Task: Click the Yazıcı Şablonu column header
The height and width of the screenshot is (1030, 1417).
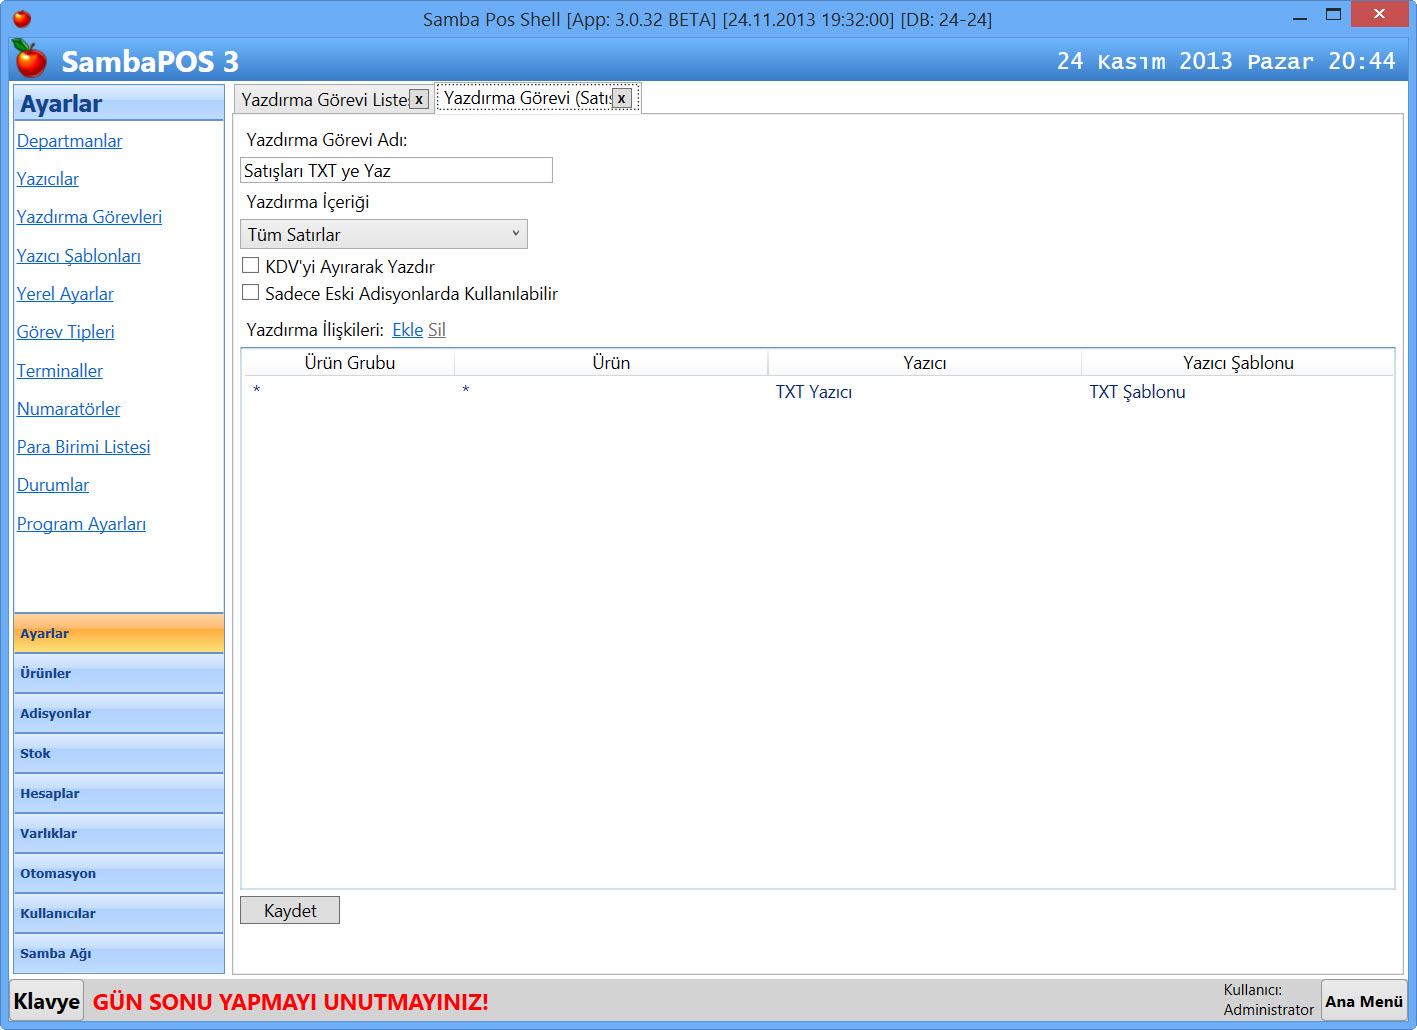Action: [1237, 363]
